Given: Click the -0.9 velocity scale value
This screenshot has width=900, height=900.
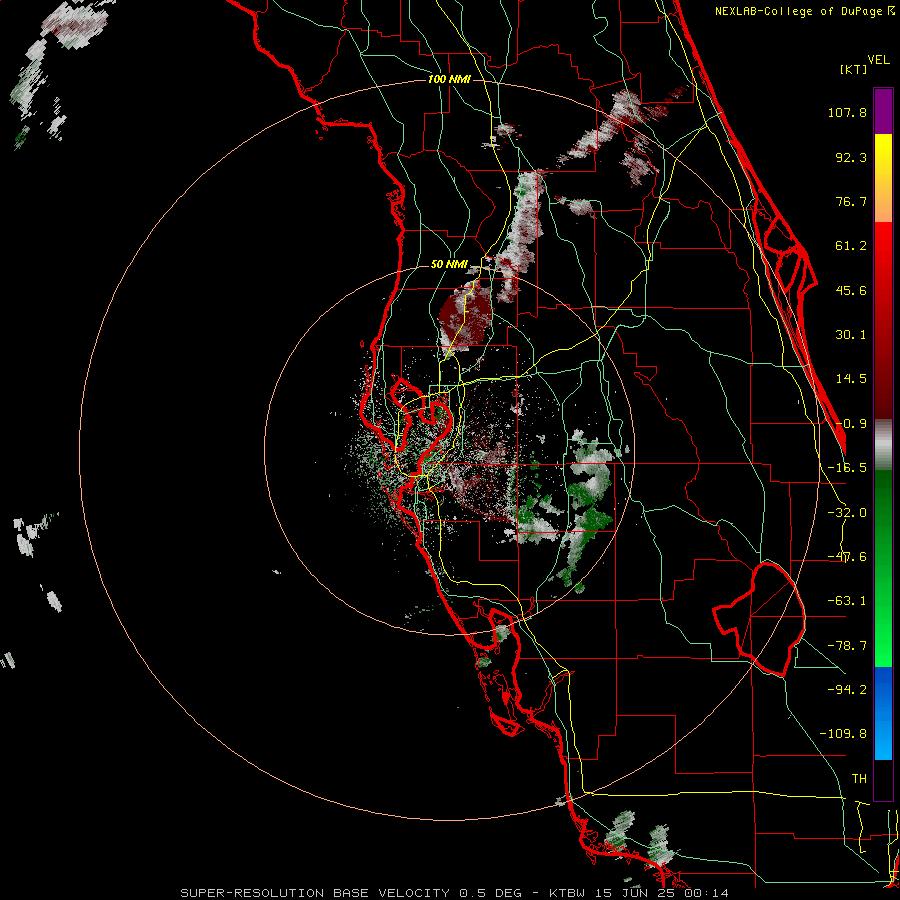Looking at the screenshot, I should 851,424.
